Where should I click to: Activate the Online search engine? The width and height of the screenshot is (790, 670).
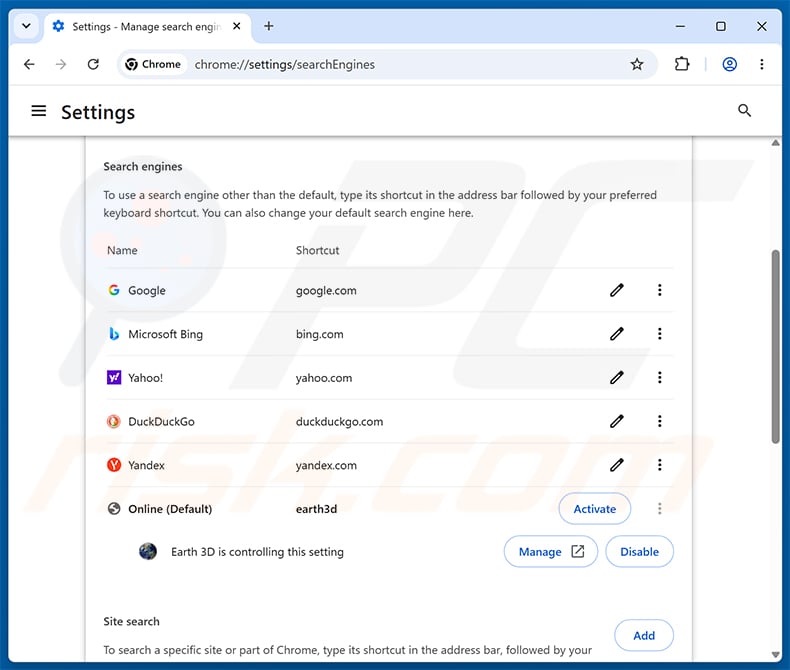[595, 509]
